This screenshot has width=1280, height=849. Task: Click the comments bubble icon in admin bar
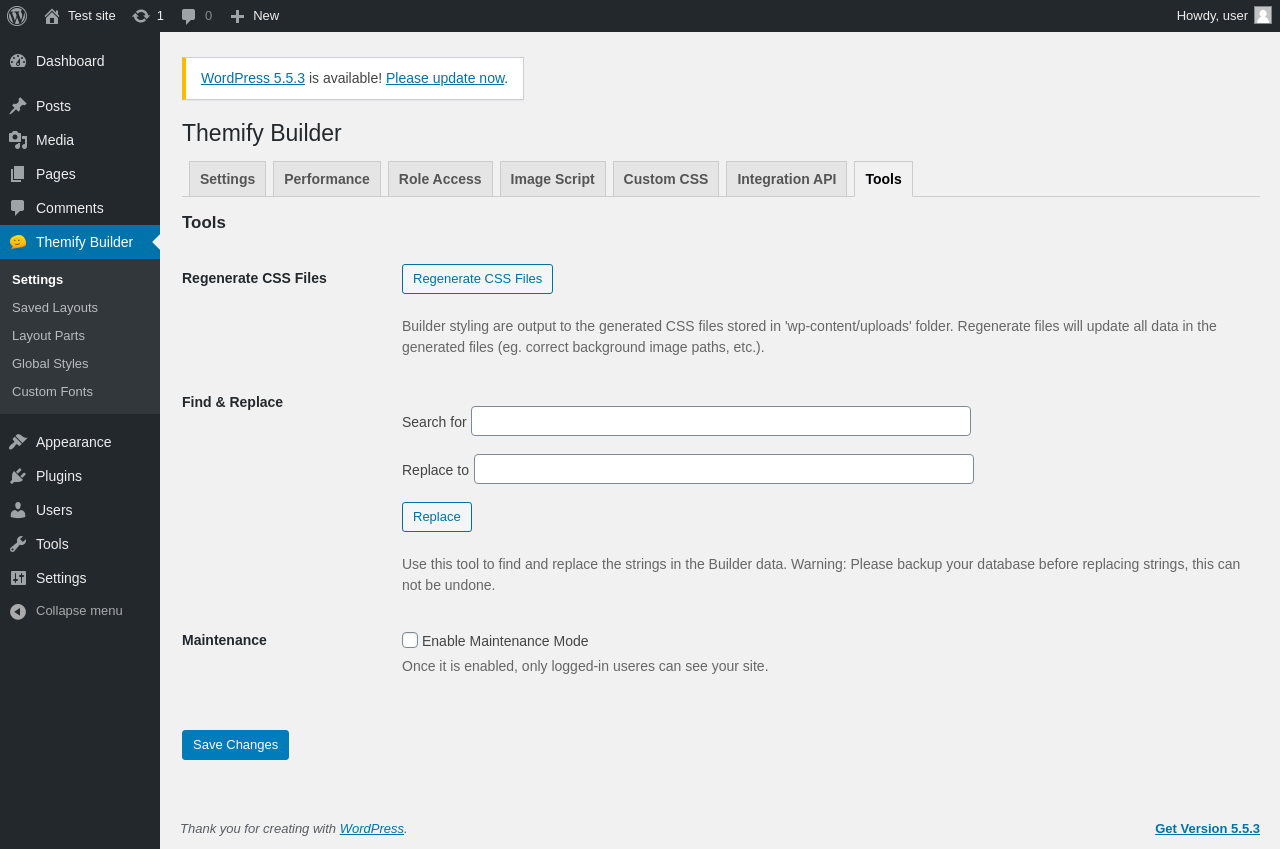point(188,16)
